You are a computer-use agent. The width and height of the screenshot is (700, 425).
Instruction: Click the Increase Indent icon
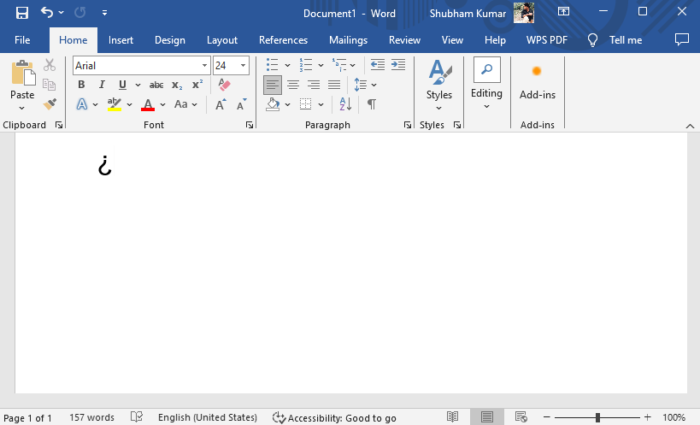pos(397,65)
